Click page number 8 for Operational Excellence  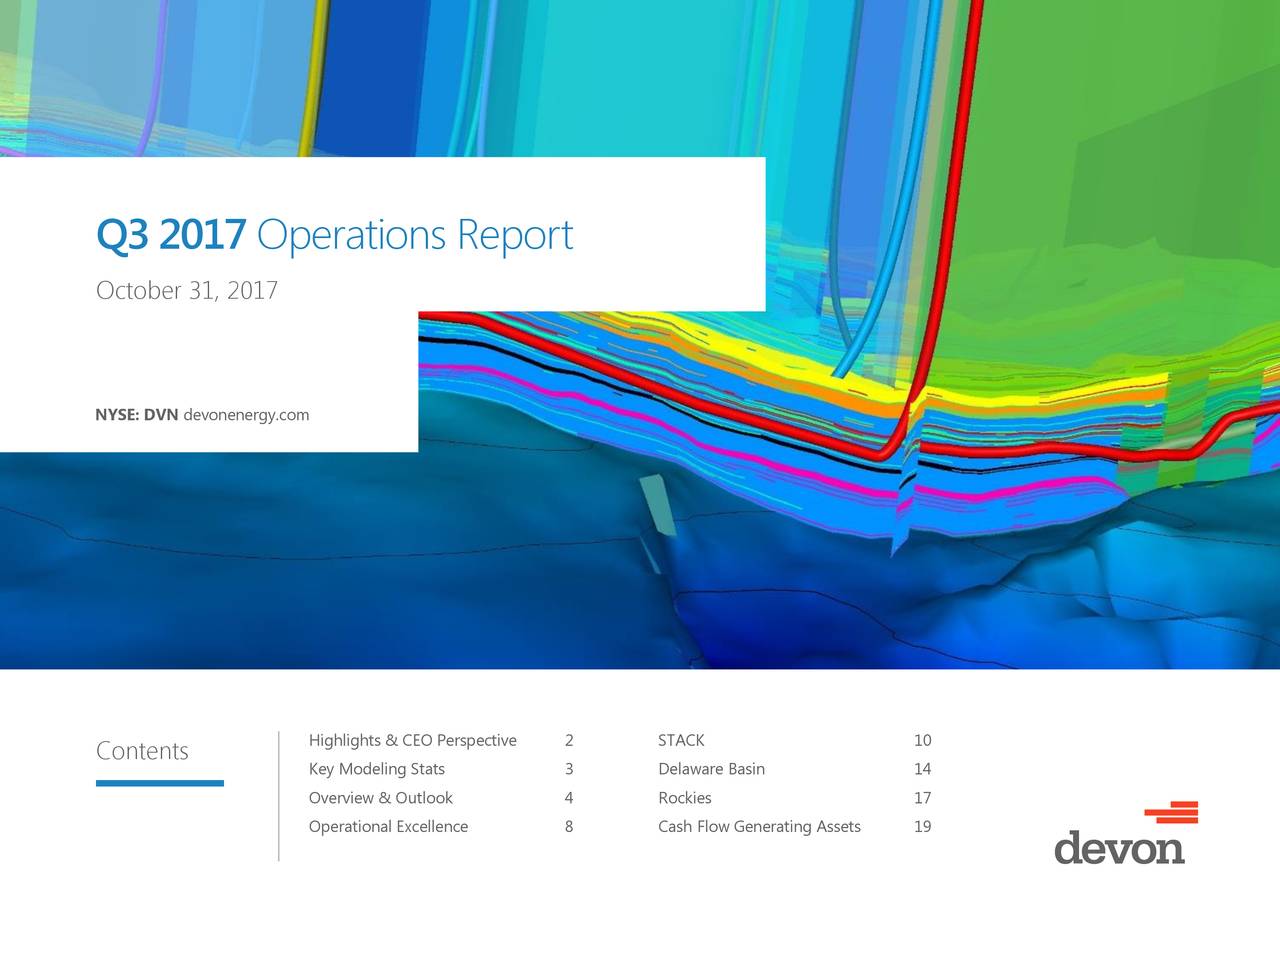[x=569, y=827]
